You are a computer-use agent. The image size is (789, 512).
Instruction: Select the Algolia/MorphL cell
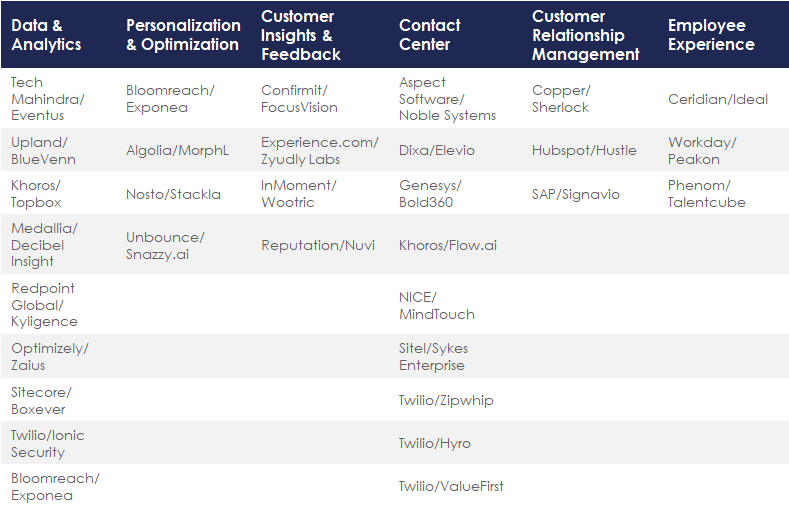(177, 150)
